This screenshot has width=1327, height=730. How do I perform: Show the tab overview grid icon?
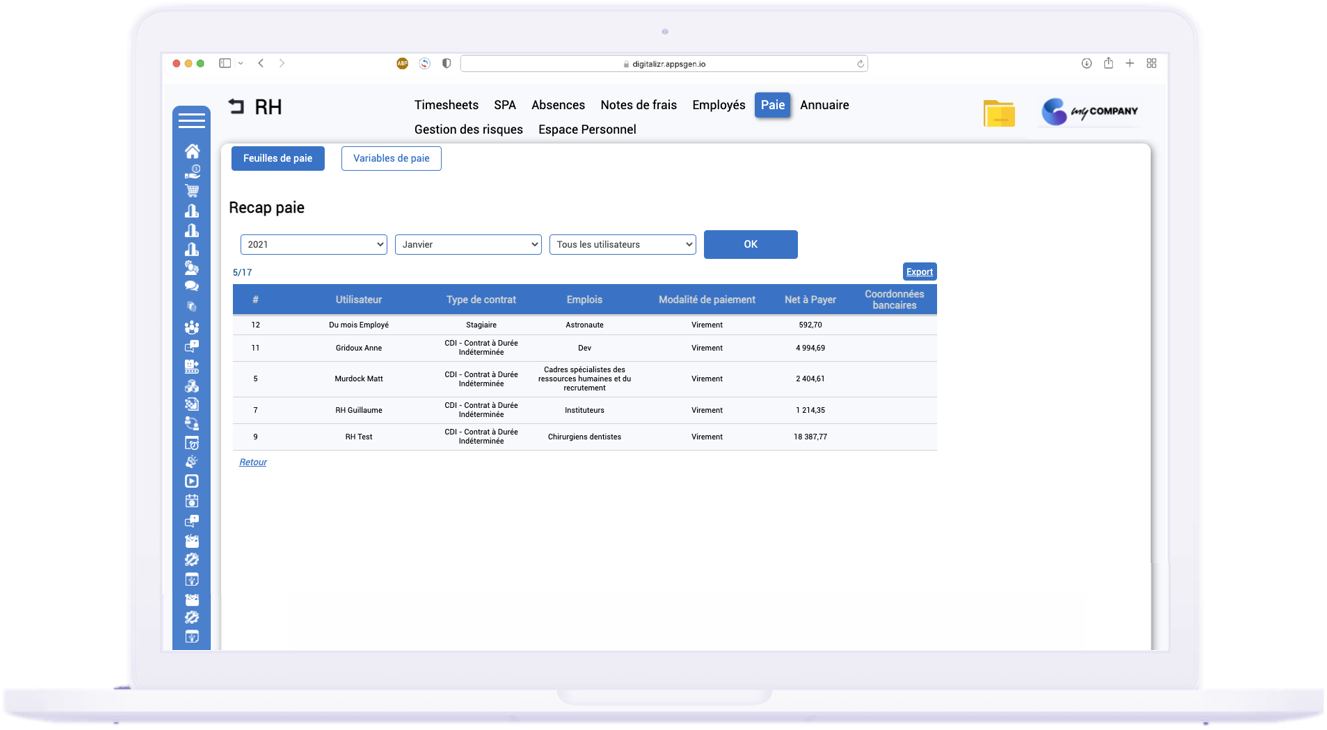pos(1152,63)
